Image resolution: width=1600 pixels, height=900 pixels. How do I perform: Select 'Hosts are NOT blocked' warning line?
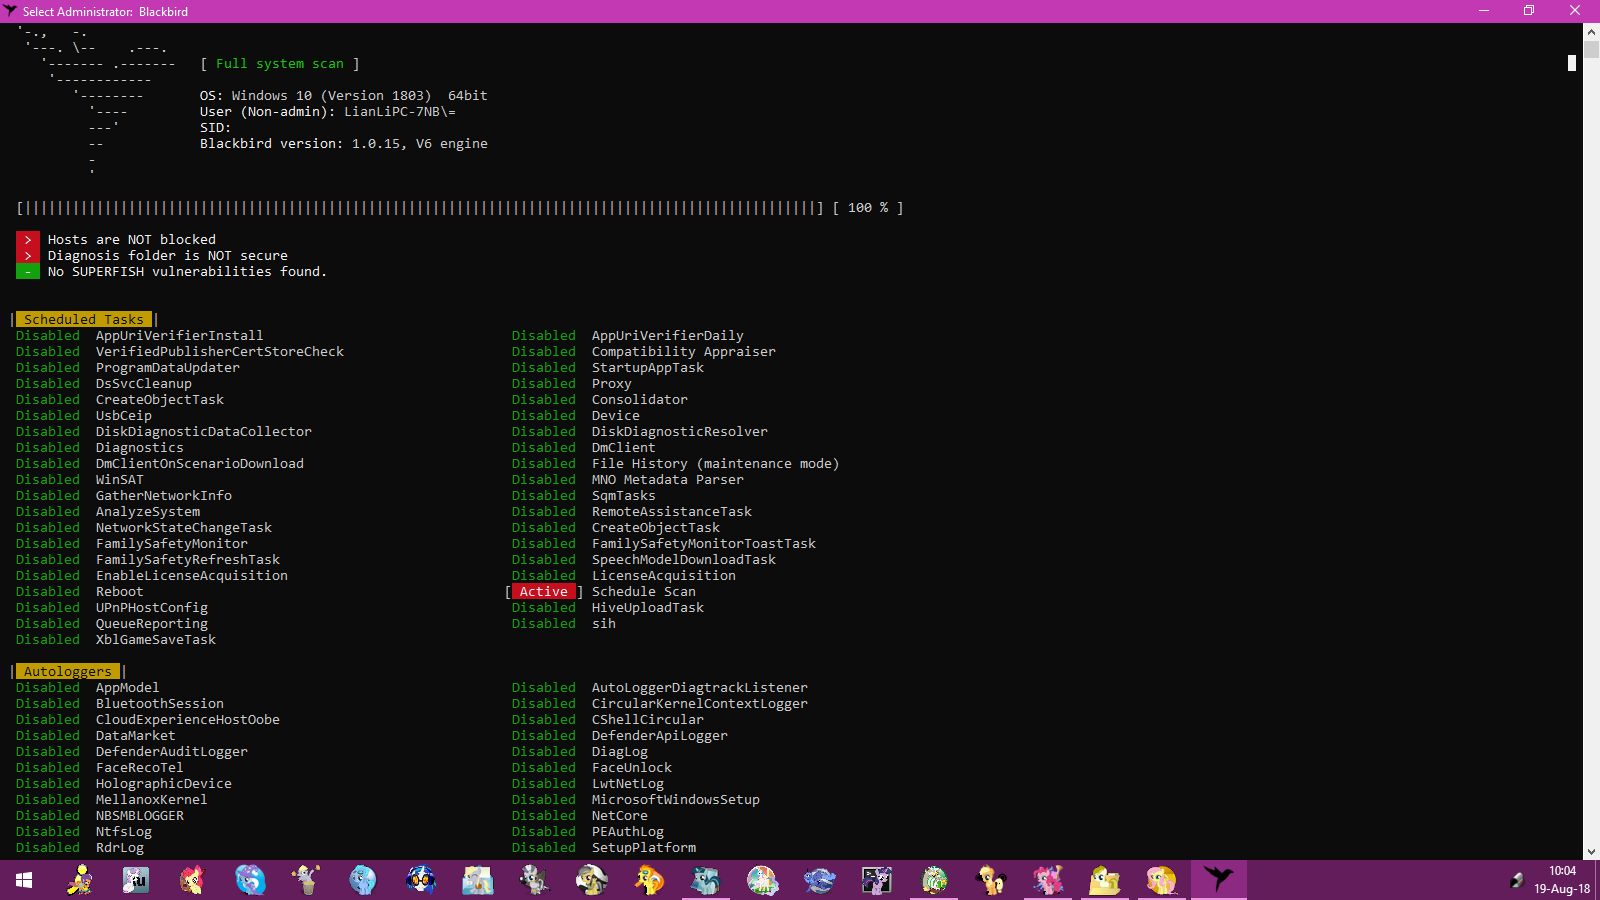(x=132, y=240)
